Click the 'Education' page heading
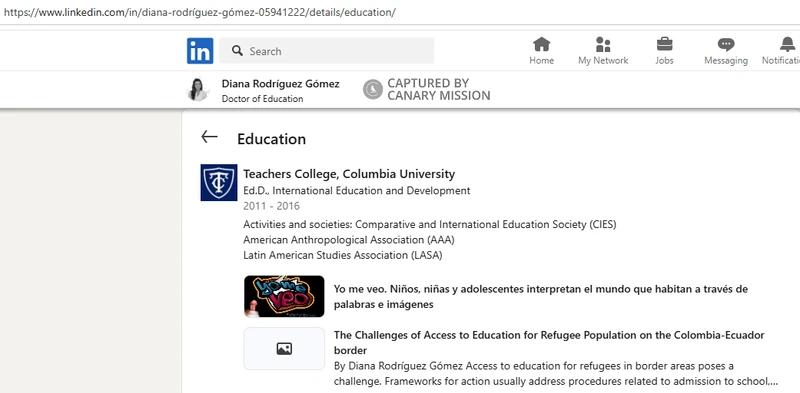 pos(271,139)
